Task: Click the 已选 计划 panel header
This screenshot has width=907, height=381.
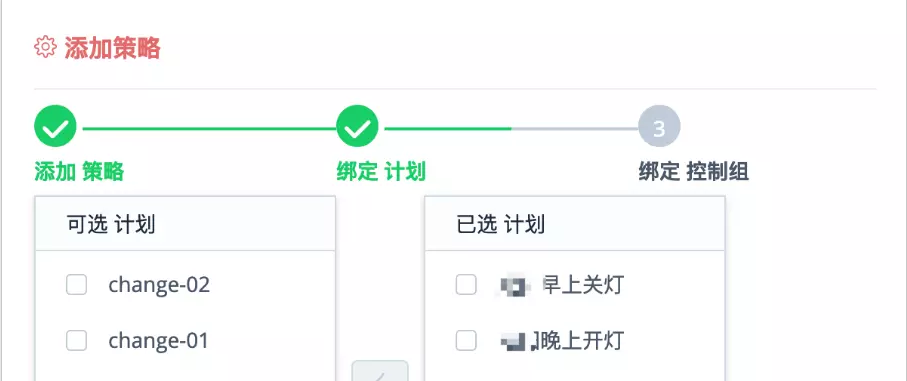Action: pos(575,224)
